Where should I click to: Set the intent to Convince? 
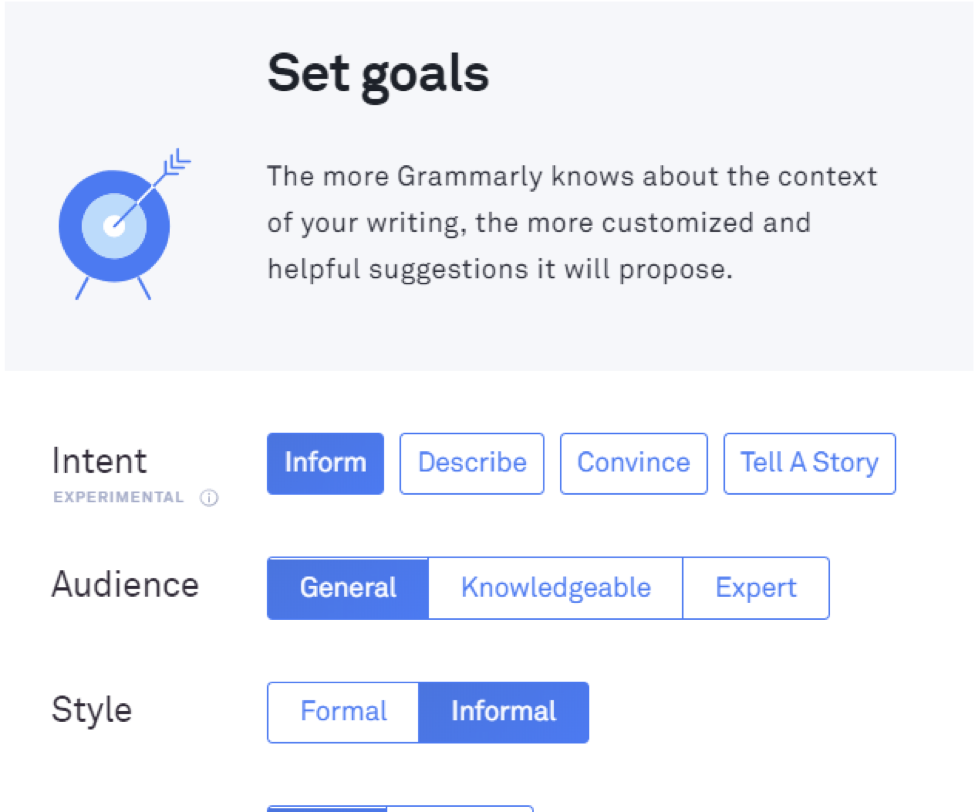[633, 463]
